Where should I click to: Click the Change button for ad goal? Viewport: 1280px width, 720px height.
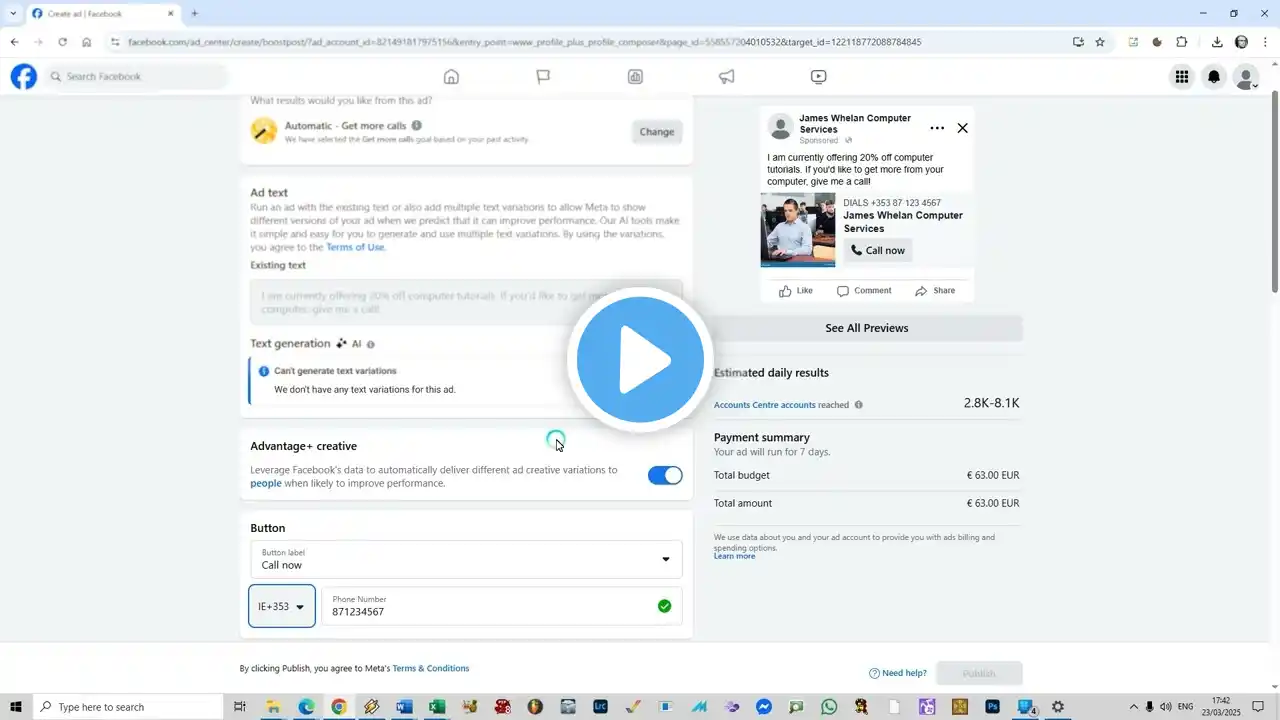tap(657, 132)
